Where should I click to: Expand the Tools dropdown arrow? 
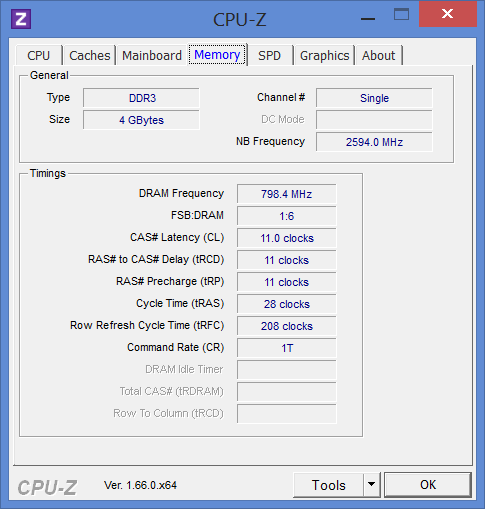pyautogui.click(x=372, y=485)
